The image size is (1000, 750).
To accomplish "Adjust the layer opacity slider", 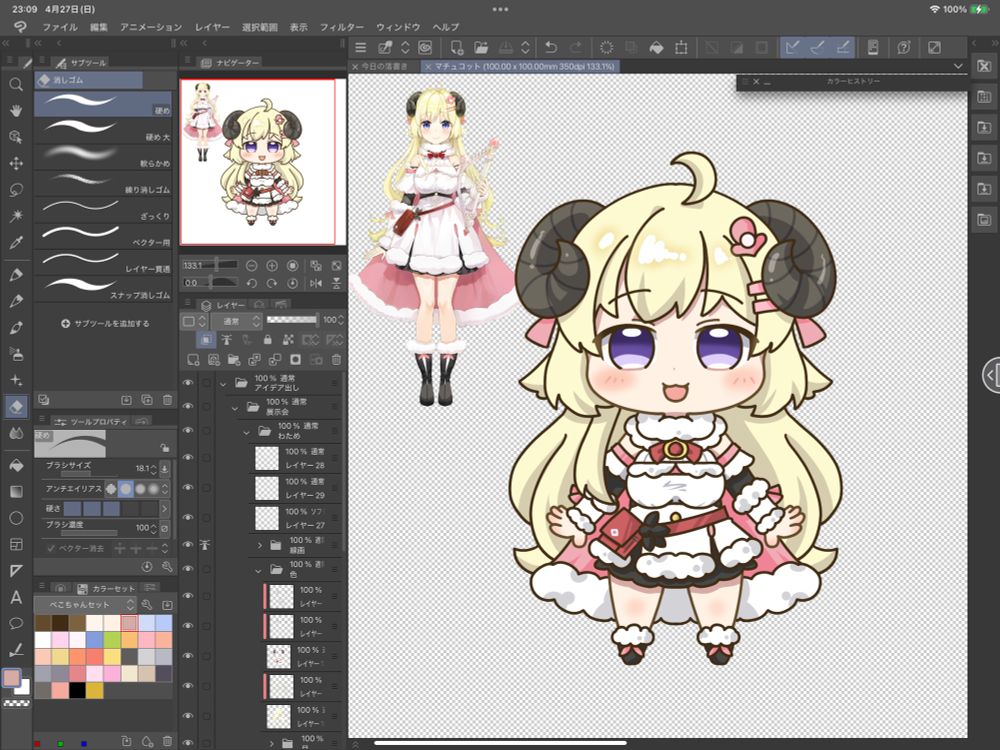I will coord(291,320).
